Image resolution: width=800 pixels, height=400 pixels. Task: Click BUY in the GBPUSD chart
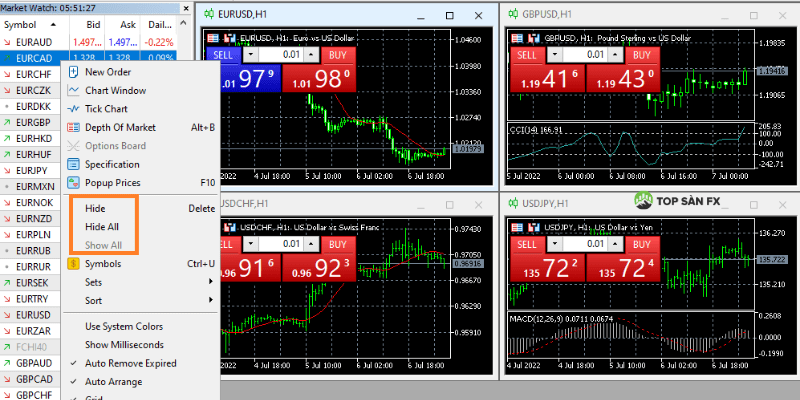click(642, 55)
